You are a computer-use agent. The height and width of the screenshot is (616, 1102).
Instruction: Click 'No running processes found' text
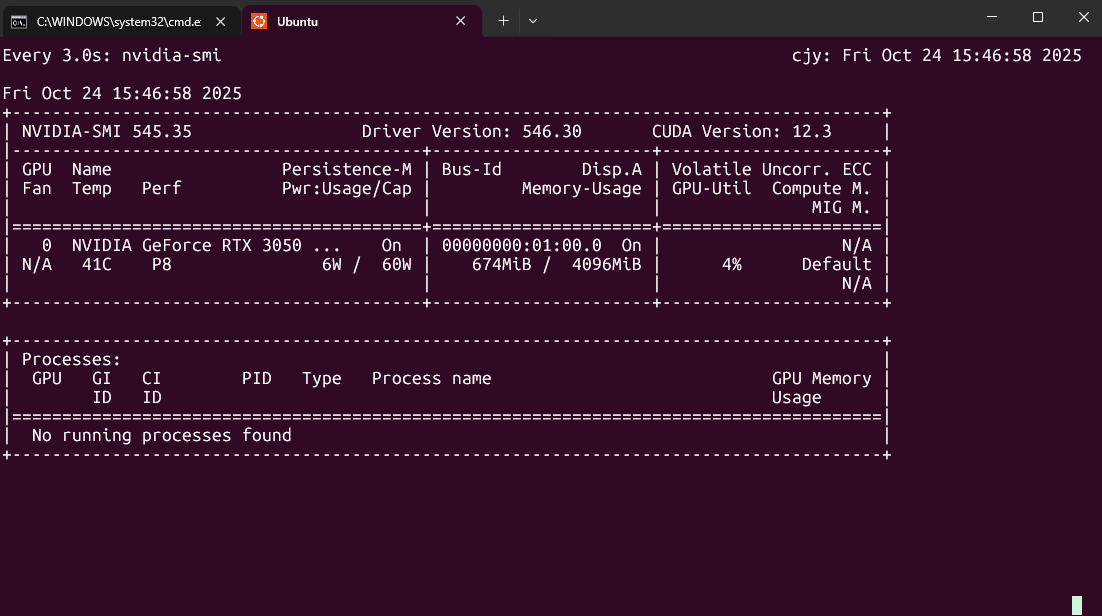point(162,435)
